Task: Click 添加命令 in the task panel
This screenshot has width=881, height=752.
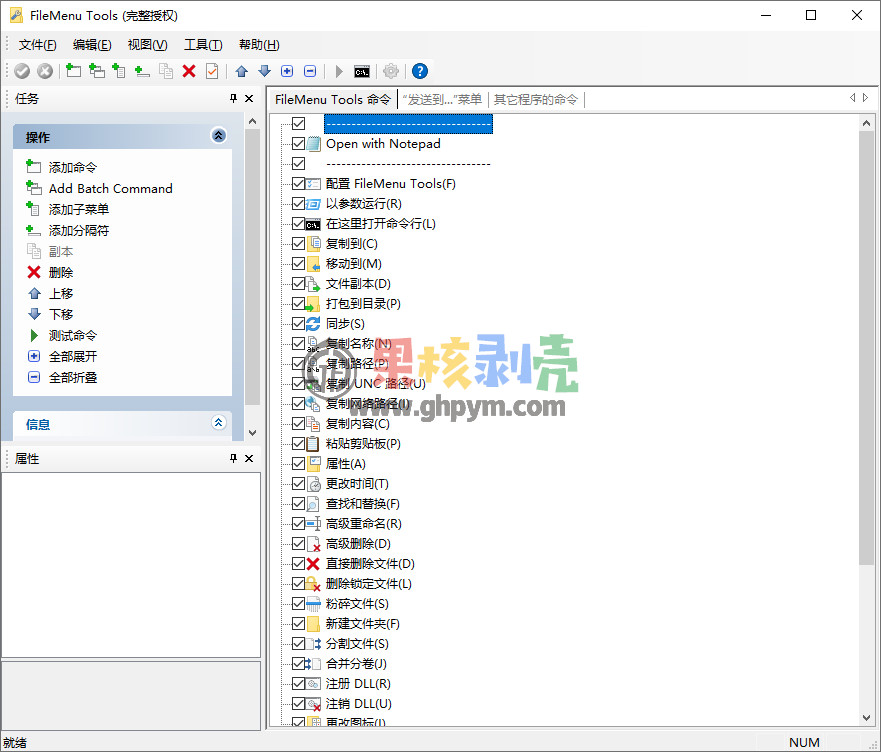Action: 72,167
